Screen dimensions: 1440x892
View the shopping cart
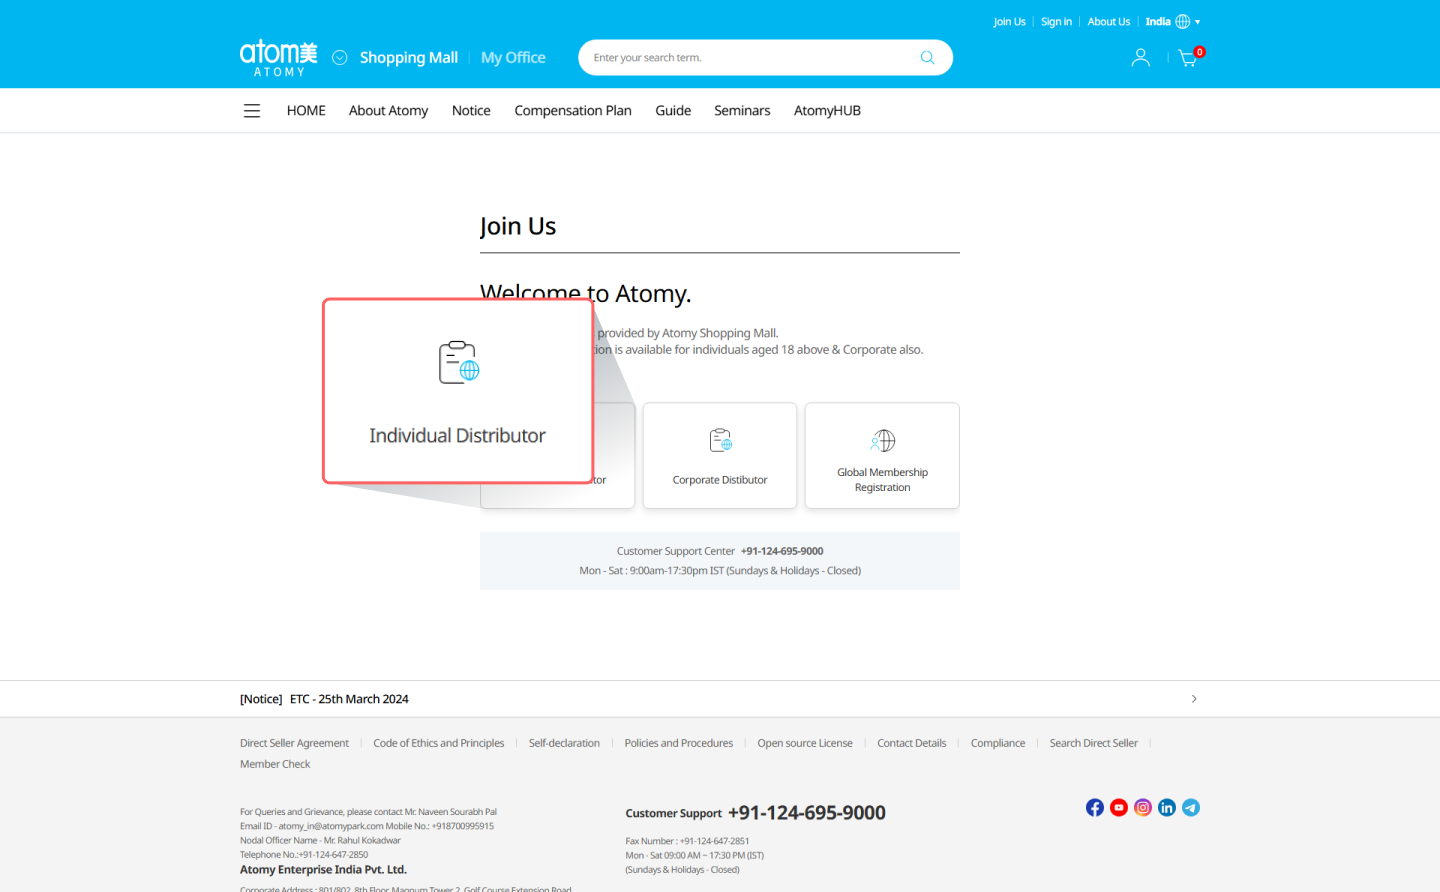click(x=1187, y=58)
